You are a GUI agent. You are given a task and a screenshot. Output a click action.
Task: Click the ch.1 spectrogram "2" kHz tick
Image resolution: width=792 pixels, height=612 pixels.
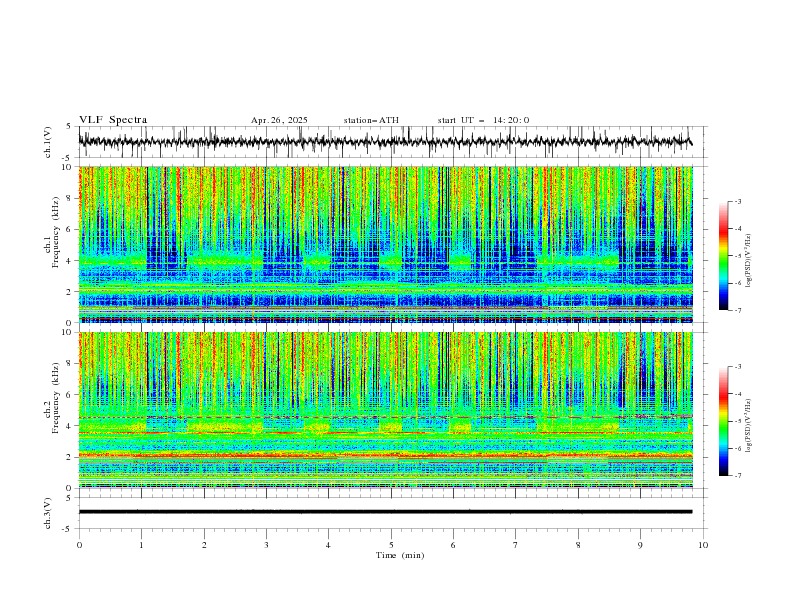coord(69,292)
